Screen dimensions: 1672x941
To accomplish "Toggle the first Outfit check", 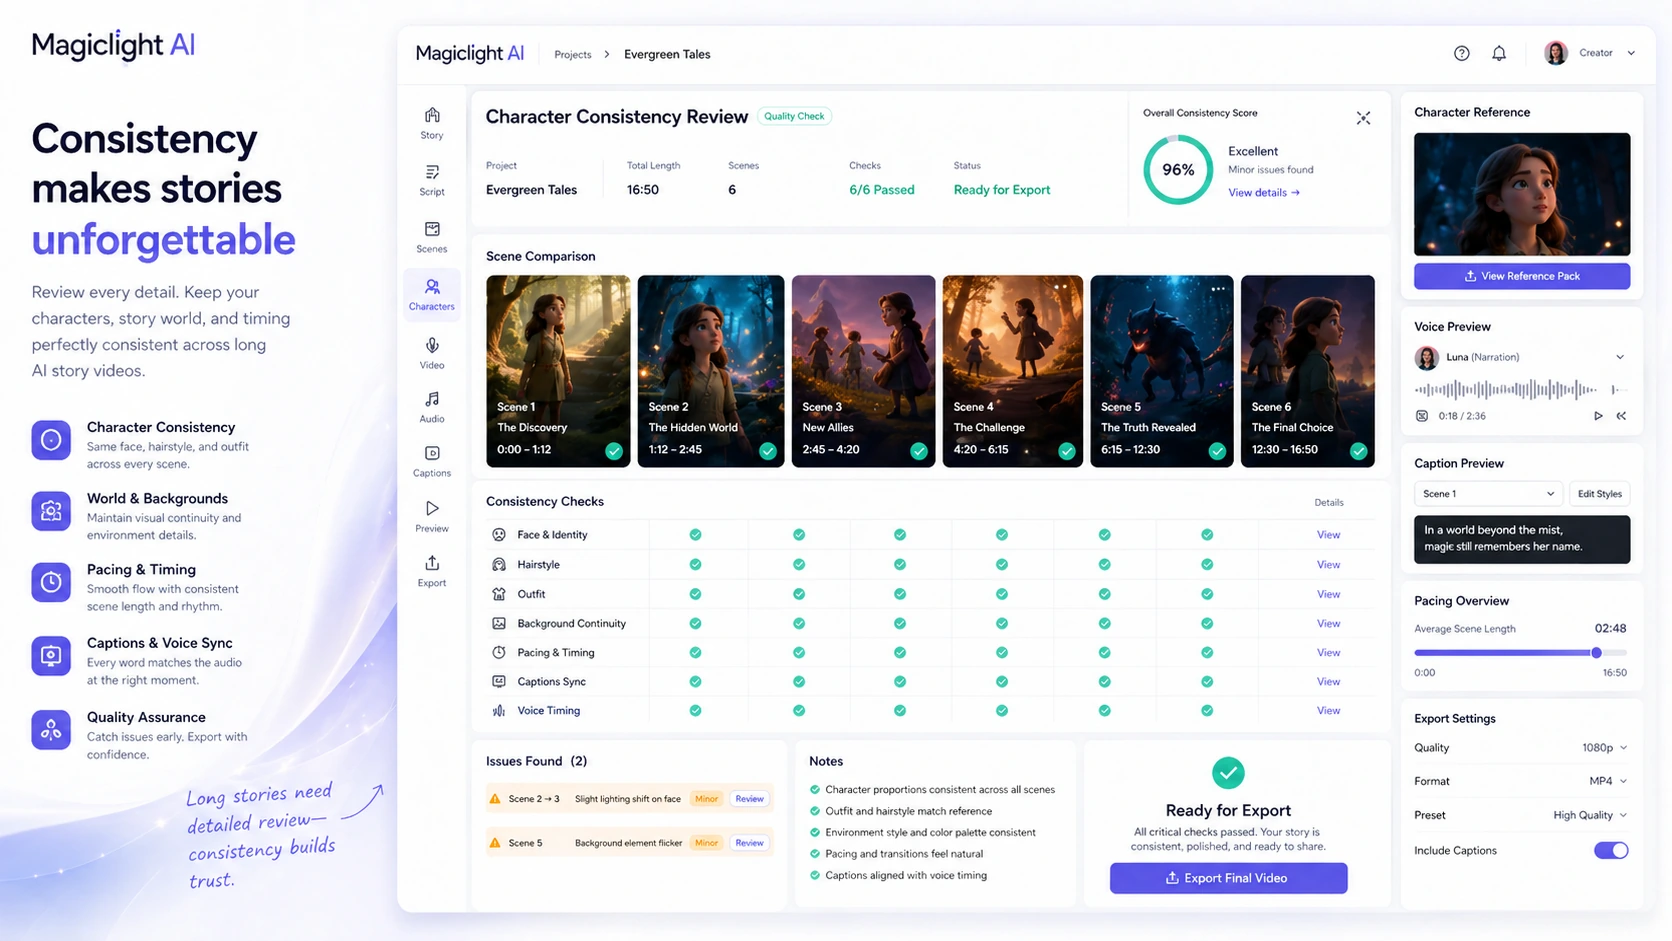I will tap(695, 594).
